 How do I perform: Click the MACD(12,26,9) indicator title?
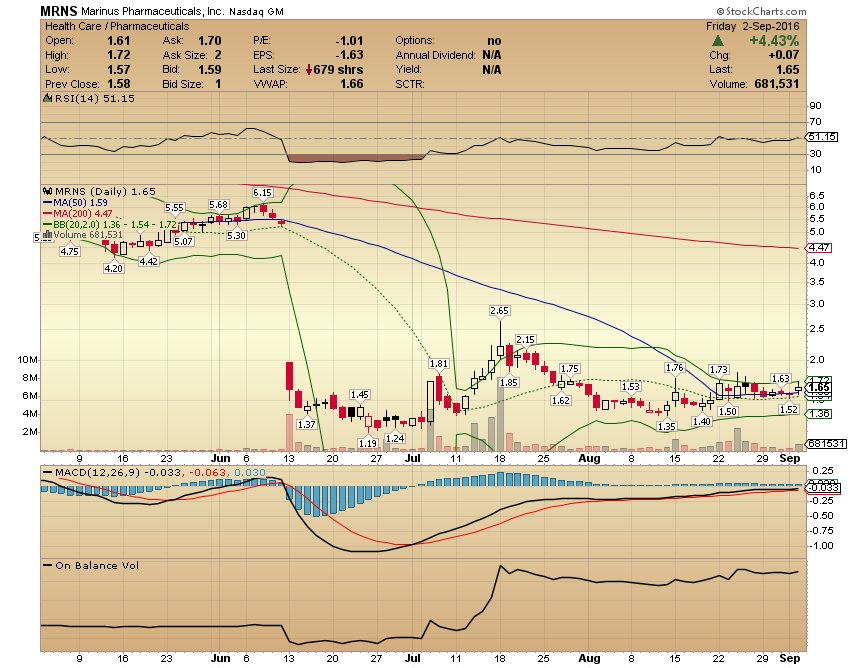[x=98, y=473]
